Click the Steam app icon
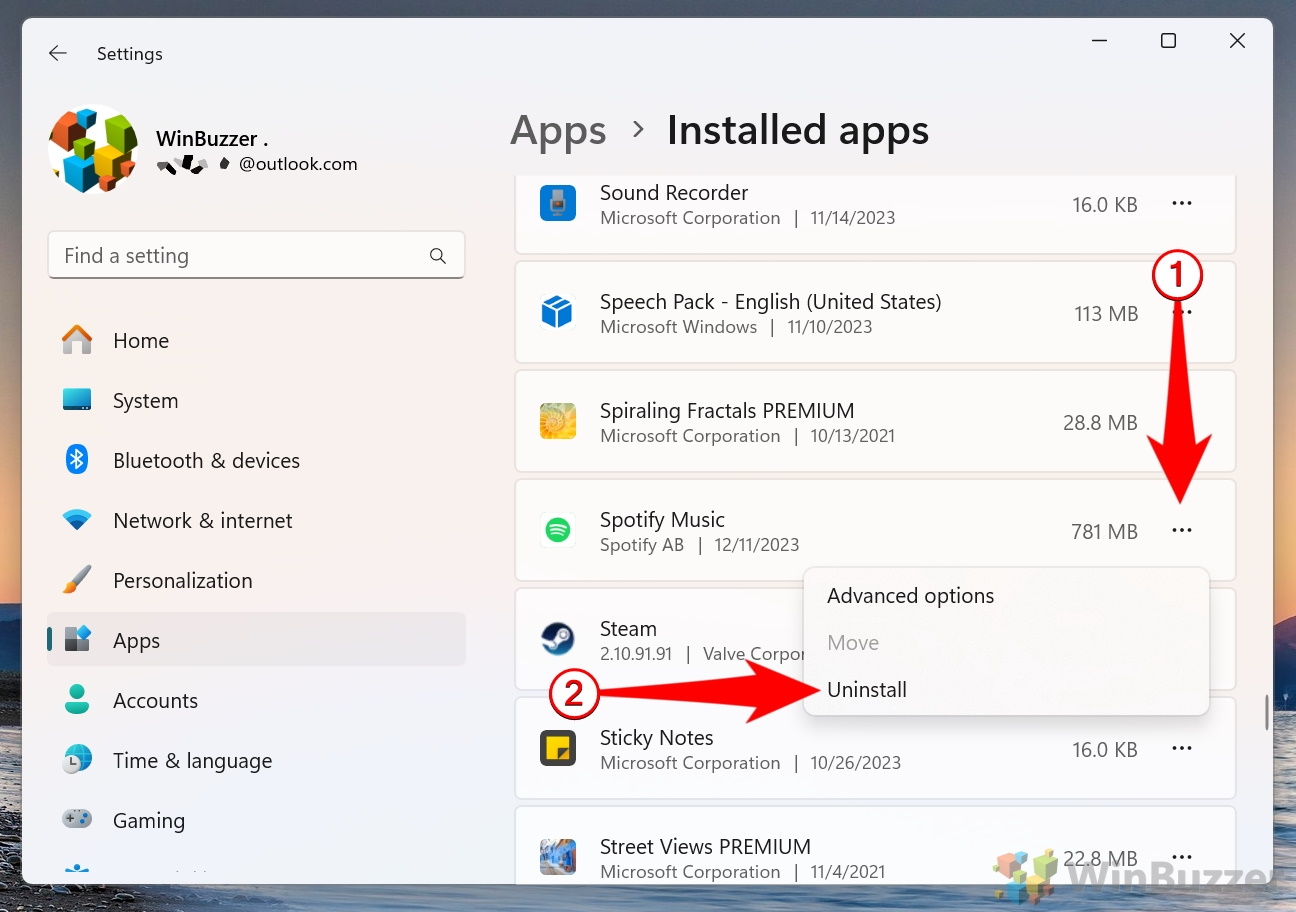Viewport: 1296px width, 912px height. pos(557,639)
